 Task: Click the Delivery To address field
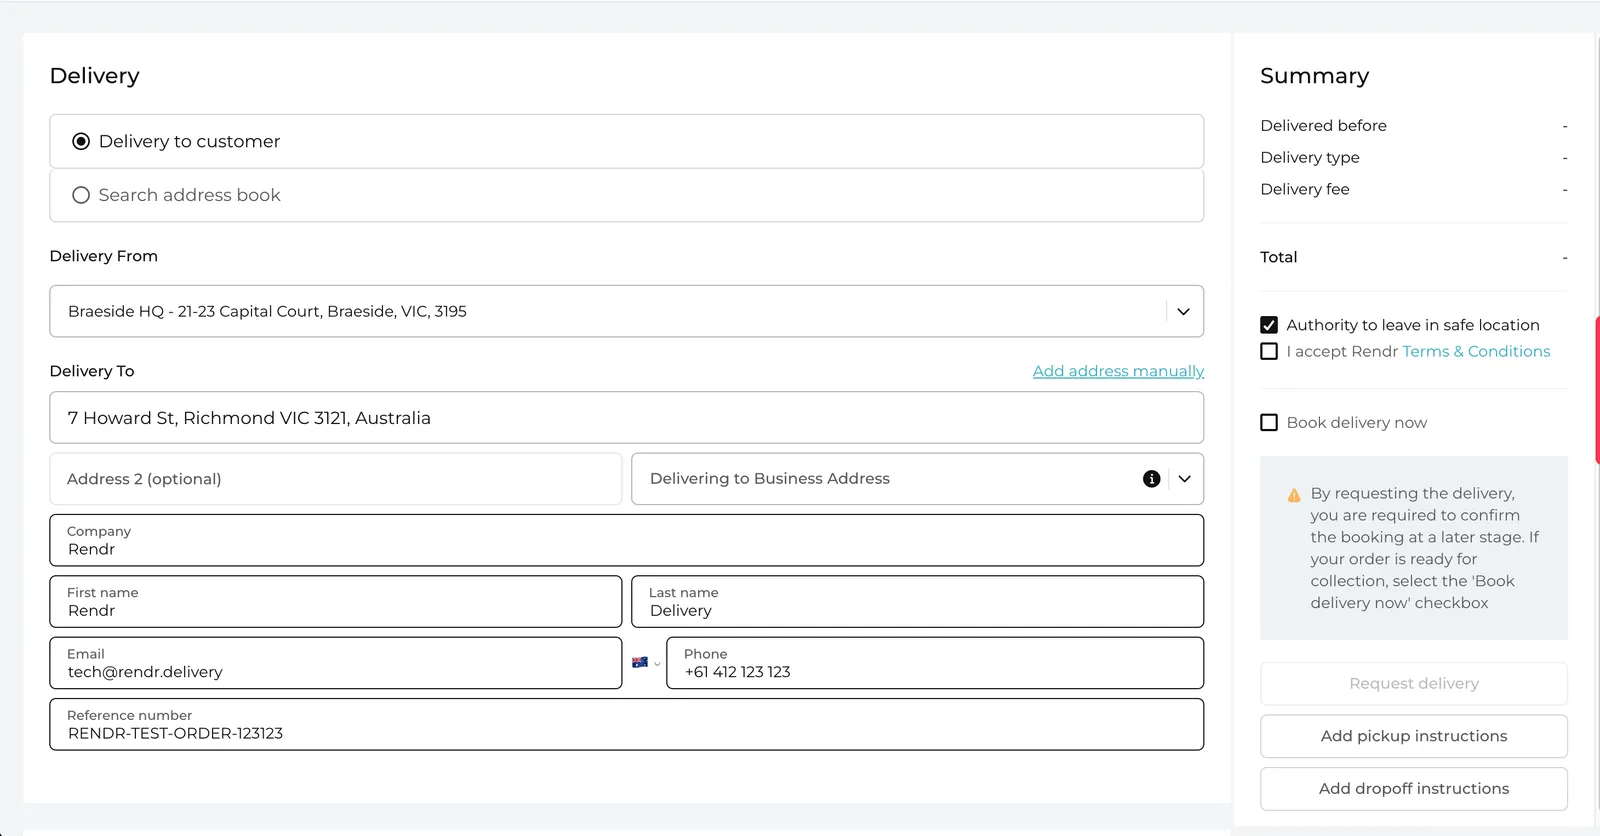click(626, 418)
